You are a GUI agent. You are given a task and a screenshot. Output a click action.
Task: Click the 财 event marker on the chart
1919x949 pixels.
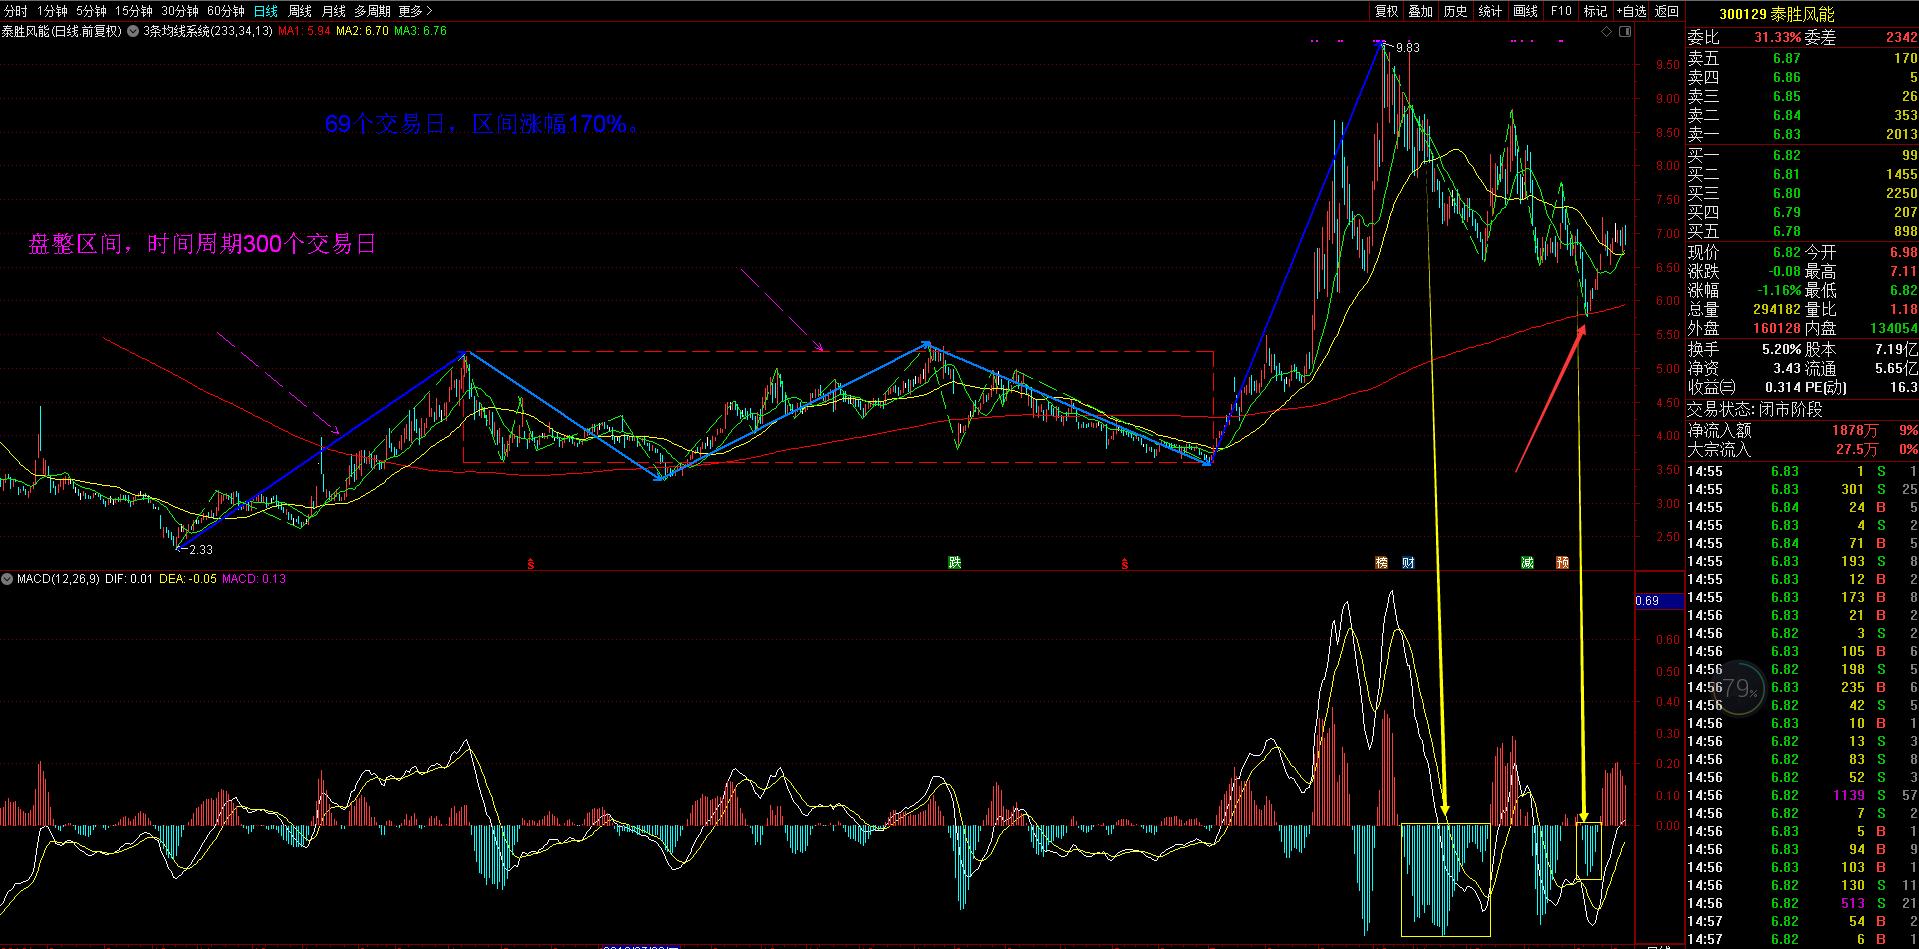(1408, 563)
